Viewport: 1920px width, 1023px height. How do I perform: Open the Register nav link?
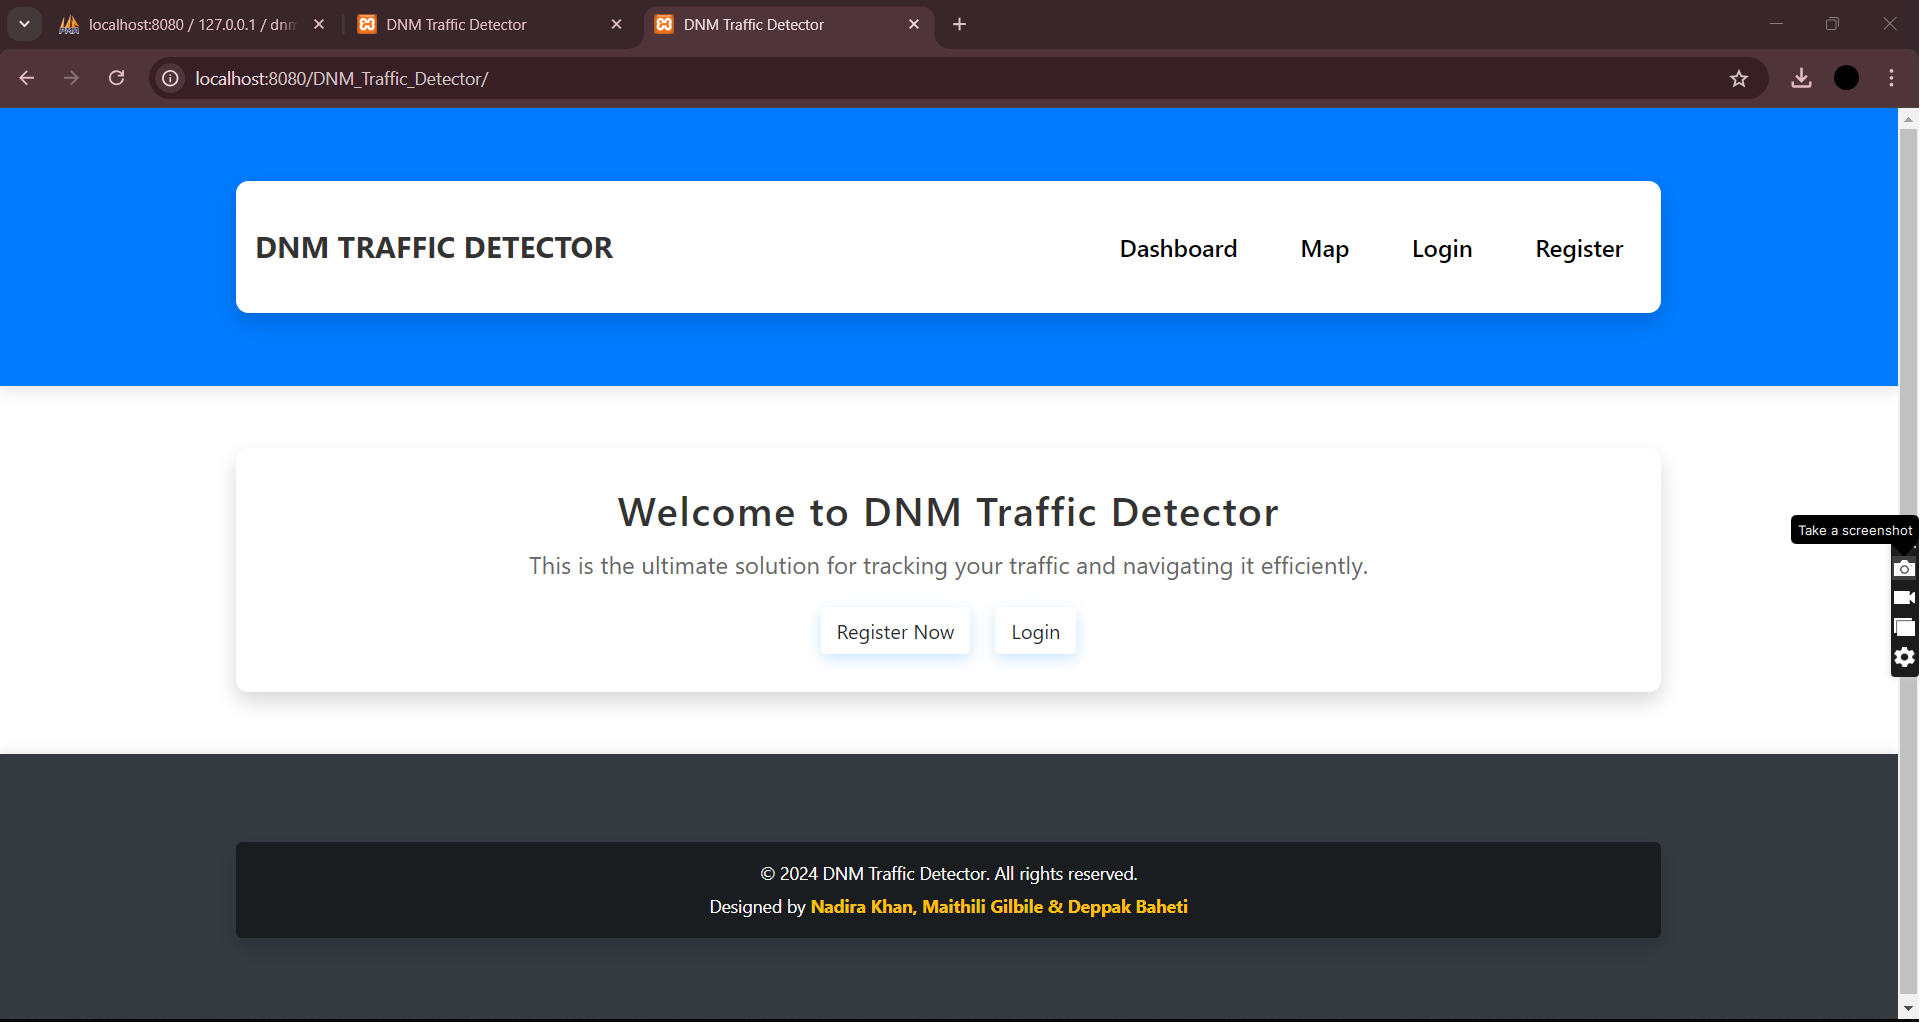tap(1579, 249)
